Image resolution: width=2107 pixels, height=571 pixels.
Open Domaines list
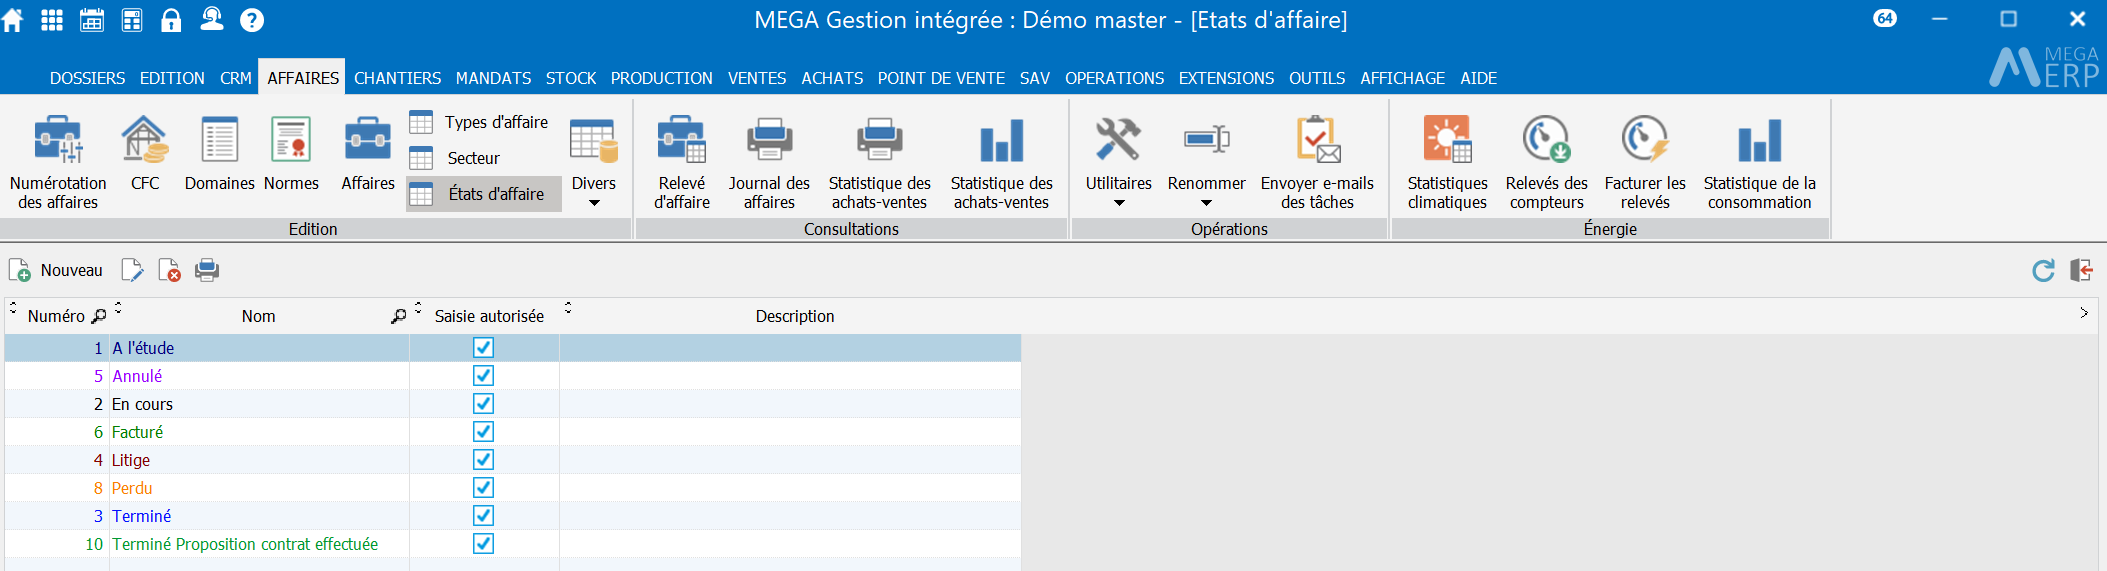[220, 153]
